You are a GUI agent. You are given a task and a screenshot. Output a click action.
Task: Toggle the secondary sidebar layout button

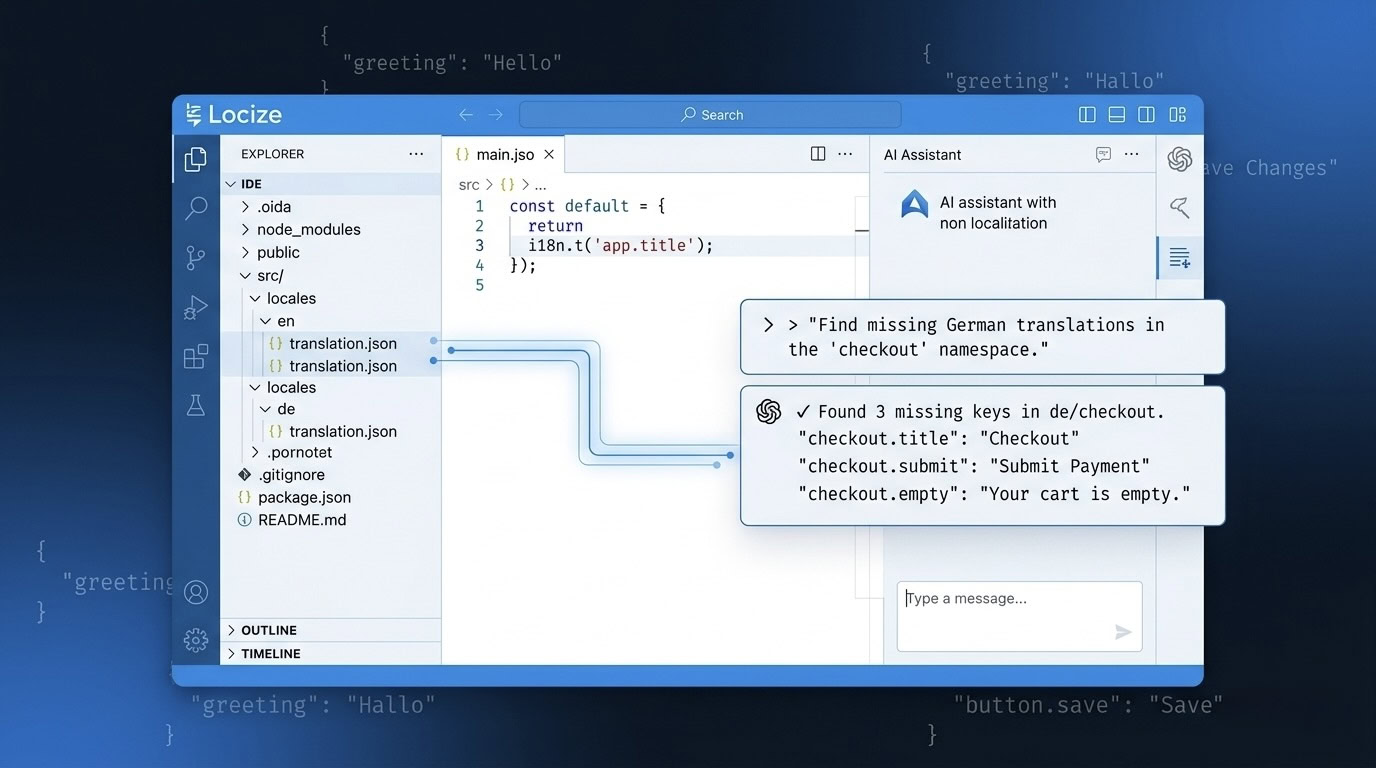(1147, 115)
